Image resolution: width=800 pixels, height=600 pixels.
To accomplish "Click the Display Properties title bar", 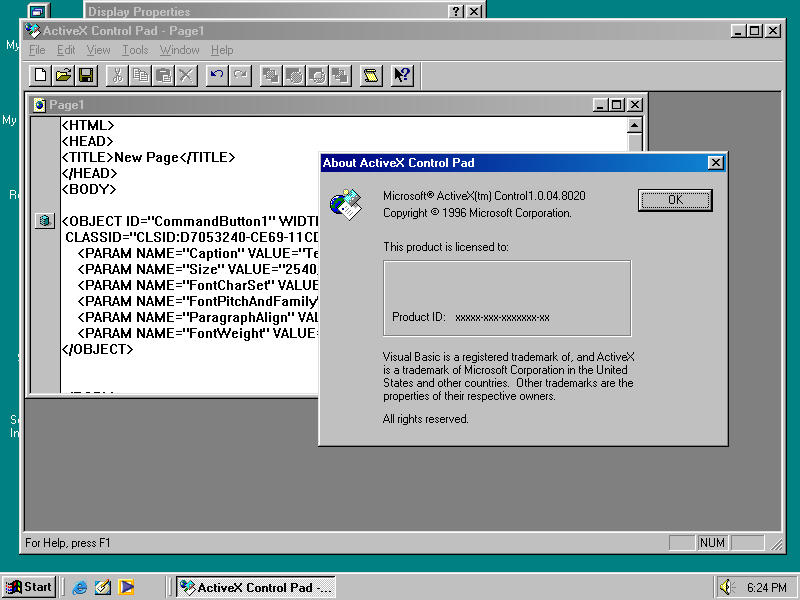I will (x=285, y=10).
